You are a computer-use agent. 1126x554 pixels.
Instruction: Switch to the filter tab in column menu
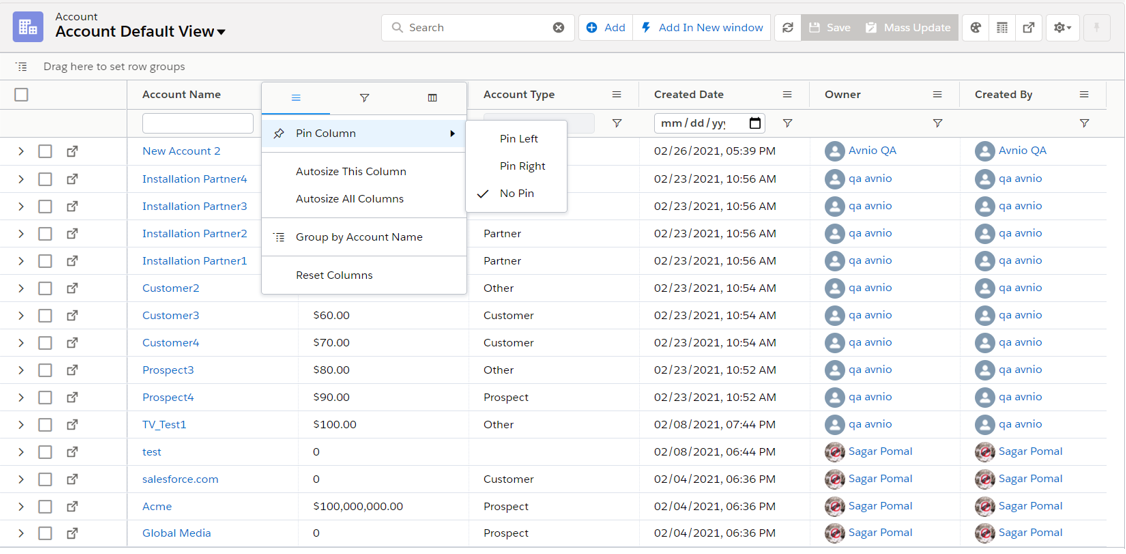pyautogui.click(x=364, y=98)
